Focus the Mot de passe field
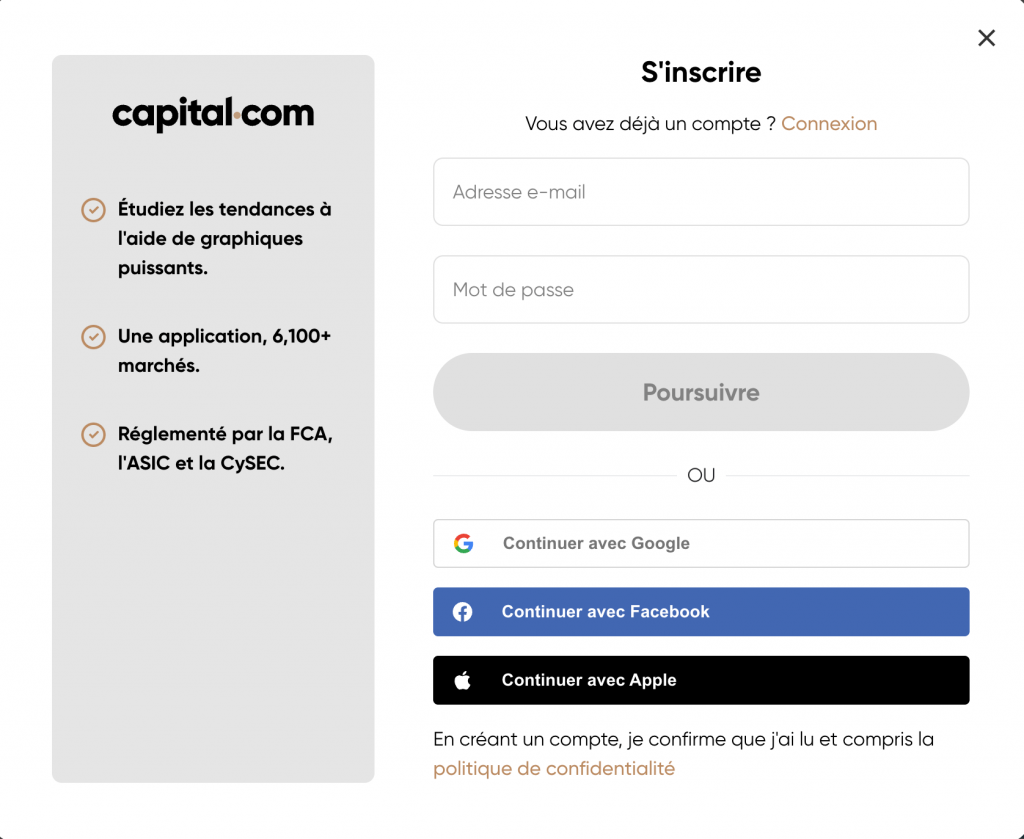The width and height of the screenshot is (1024, 839). point(701,289)
